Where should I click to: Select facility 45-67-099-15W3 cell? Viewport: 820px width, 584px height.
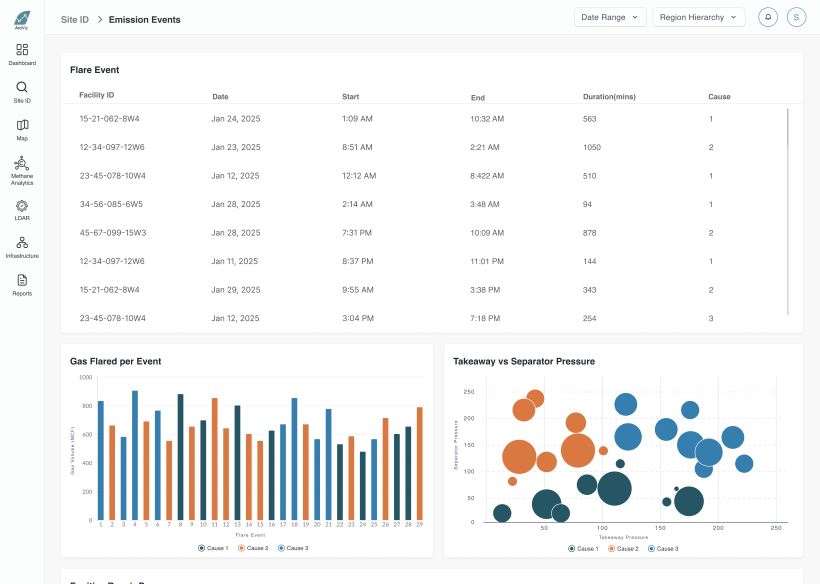113,233
